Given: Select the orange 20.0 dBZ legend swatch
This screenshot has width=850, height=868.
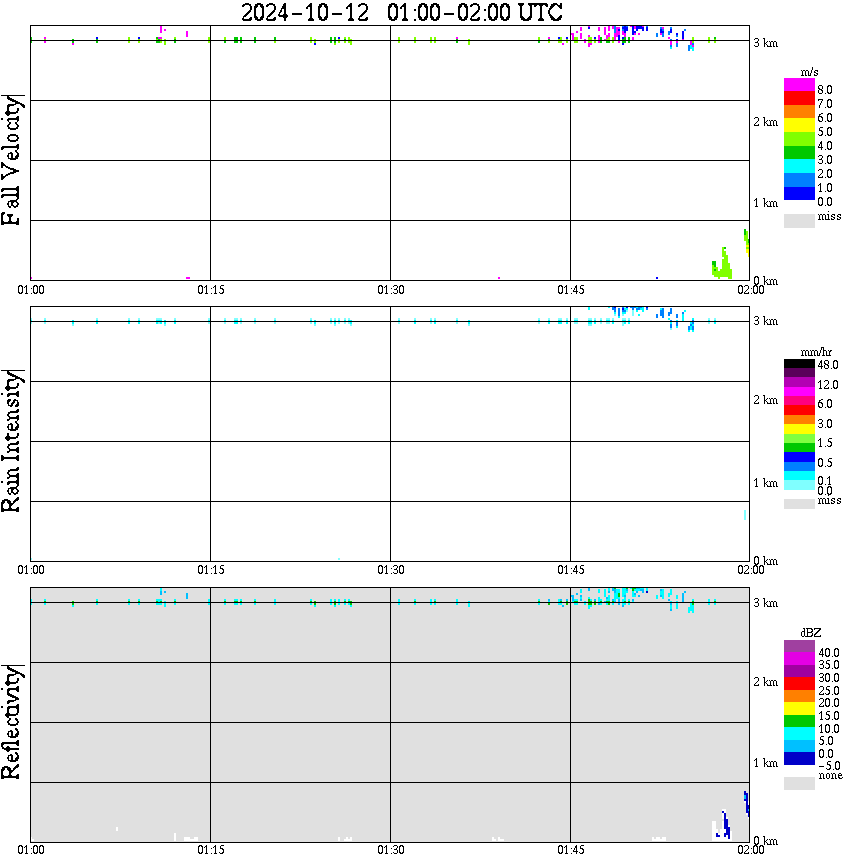Looking at the screenshot, I should pos(799,696).
